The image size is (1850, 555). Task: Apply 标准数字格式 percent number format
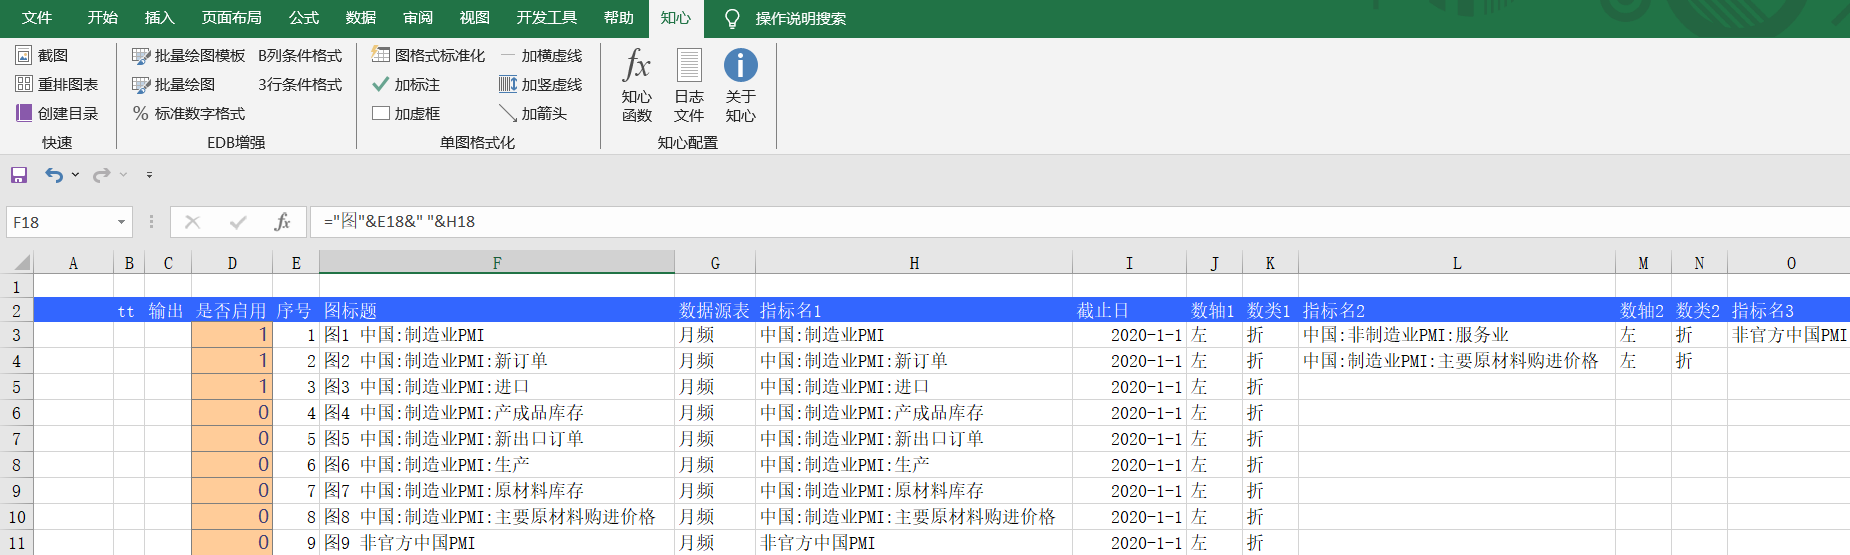(x=188, y=114)
